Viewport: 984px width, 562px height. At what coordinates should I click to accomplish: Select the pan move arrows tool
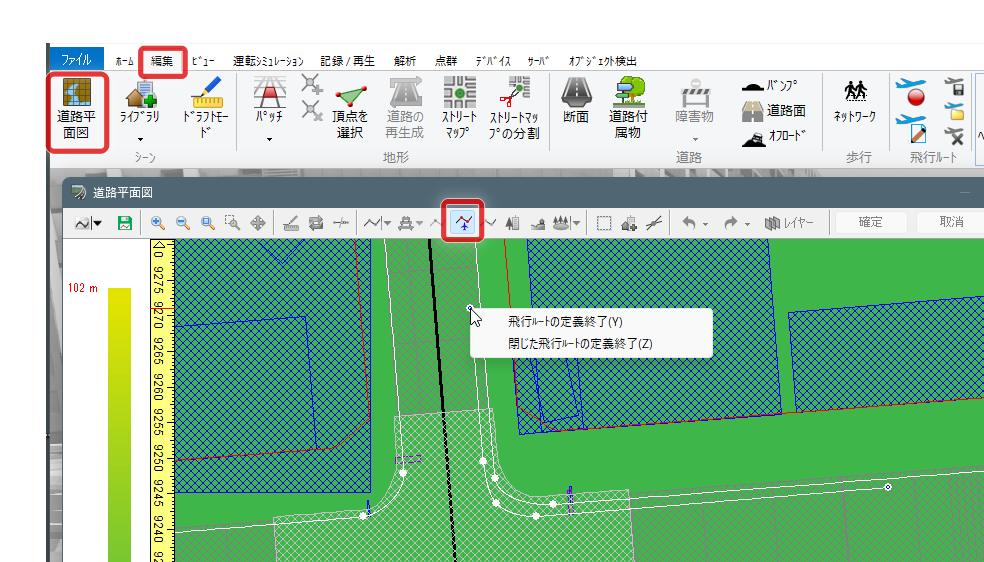coord(258,223)
